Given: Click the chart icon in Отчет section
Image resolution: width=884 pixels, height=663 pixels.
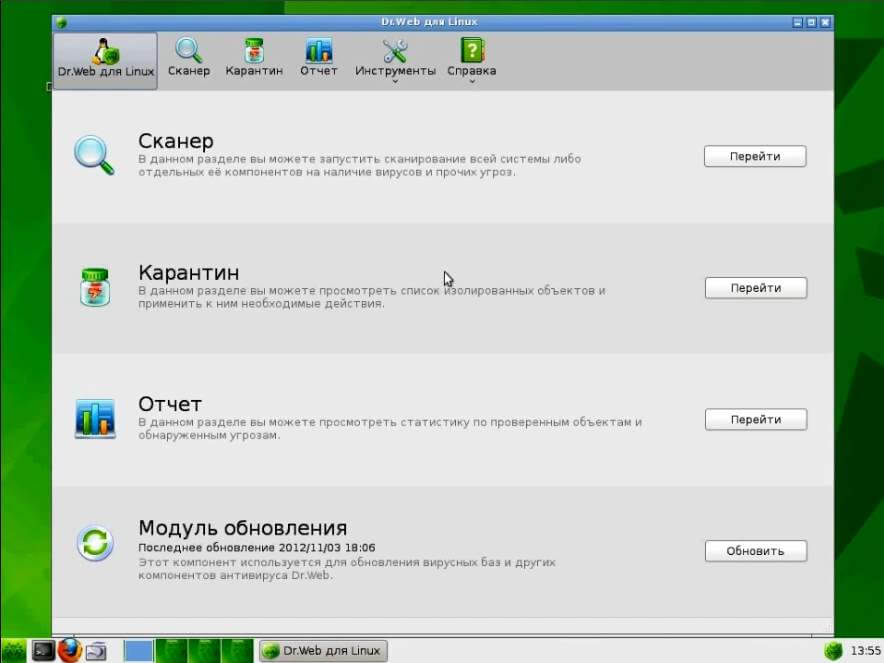Looking at the screenshot, I should point(95,418).
